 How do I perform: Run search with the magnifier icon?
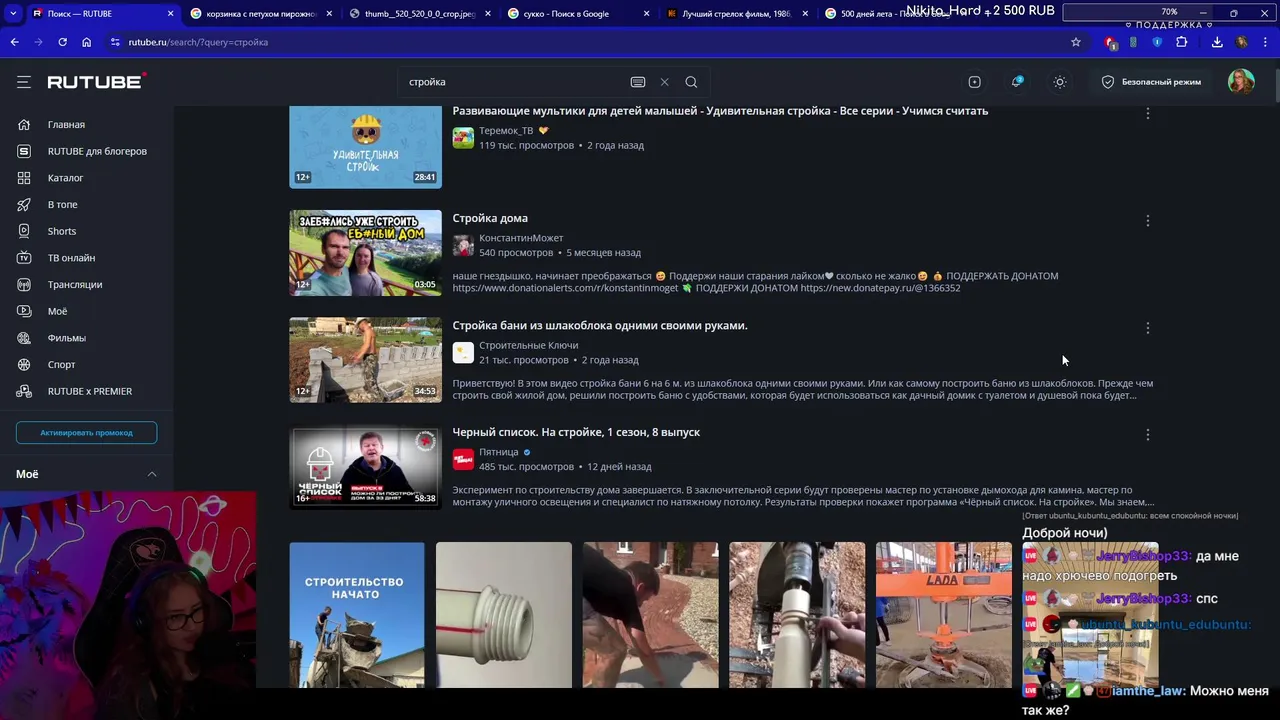pyautogui.click(x=691, y=82)
